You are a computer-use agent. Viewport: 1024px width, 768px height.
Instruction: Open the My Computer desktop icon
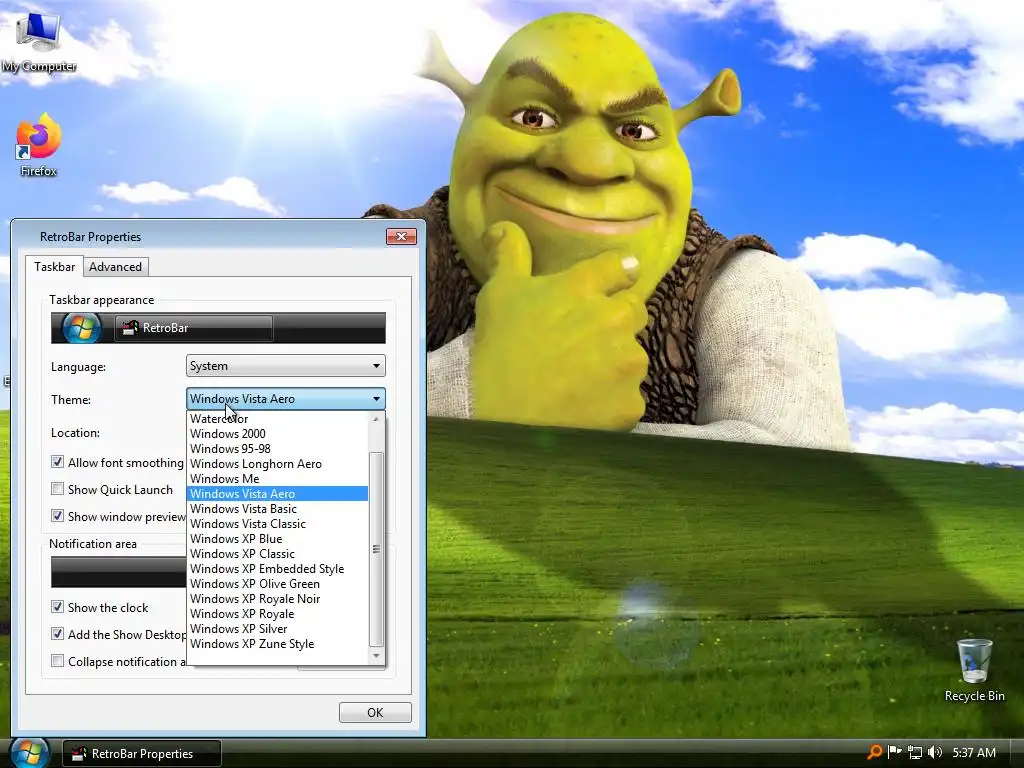click(x=39, y=40)
